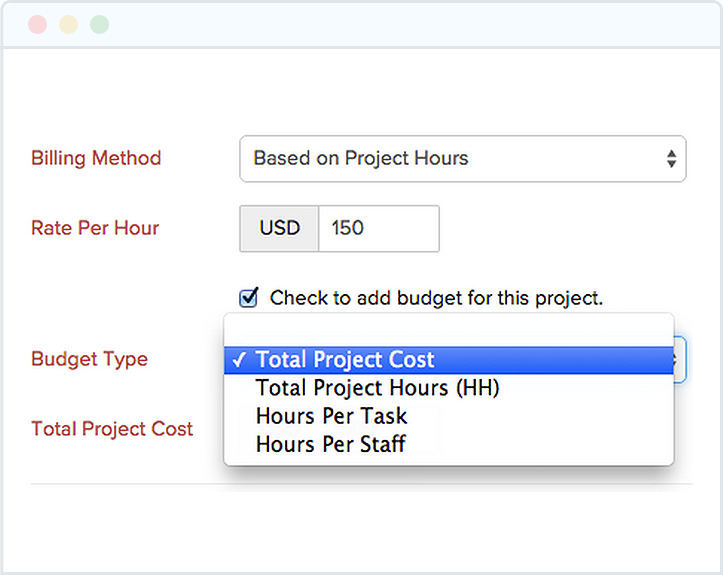Click the Budget Type field label

[89, 359]
